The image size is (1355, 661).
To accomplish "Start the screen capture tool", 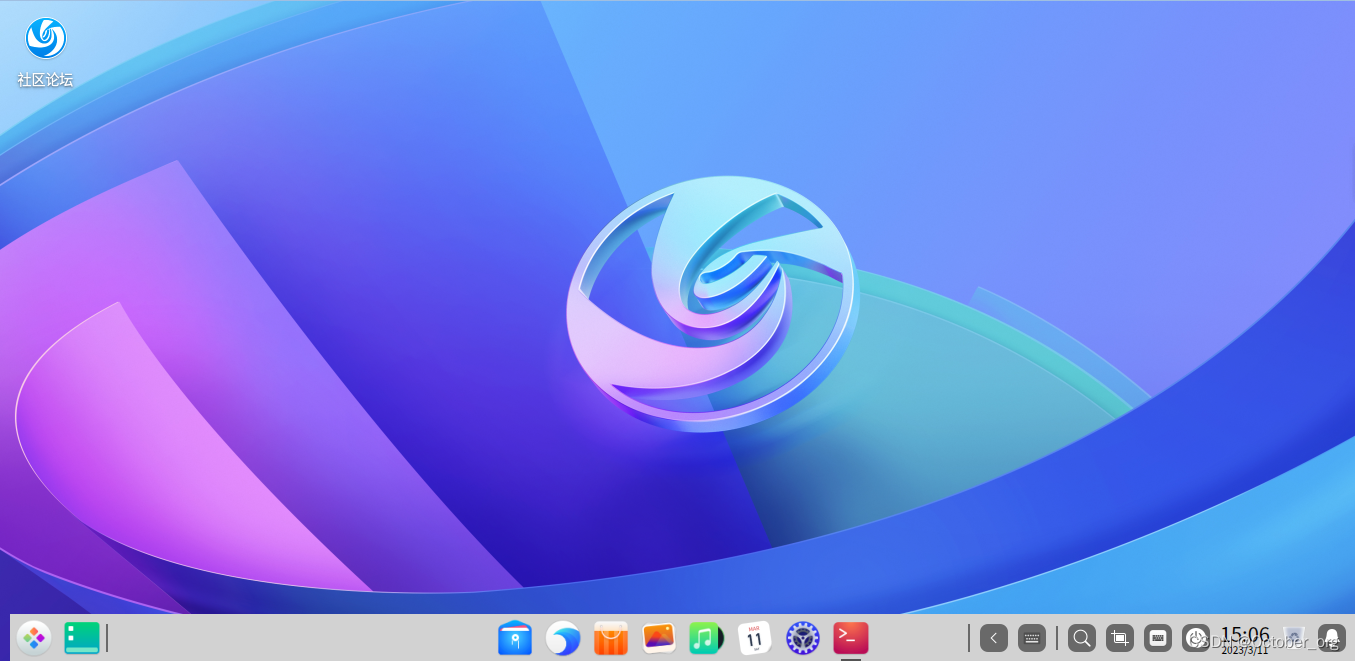I will [1119, 637].
